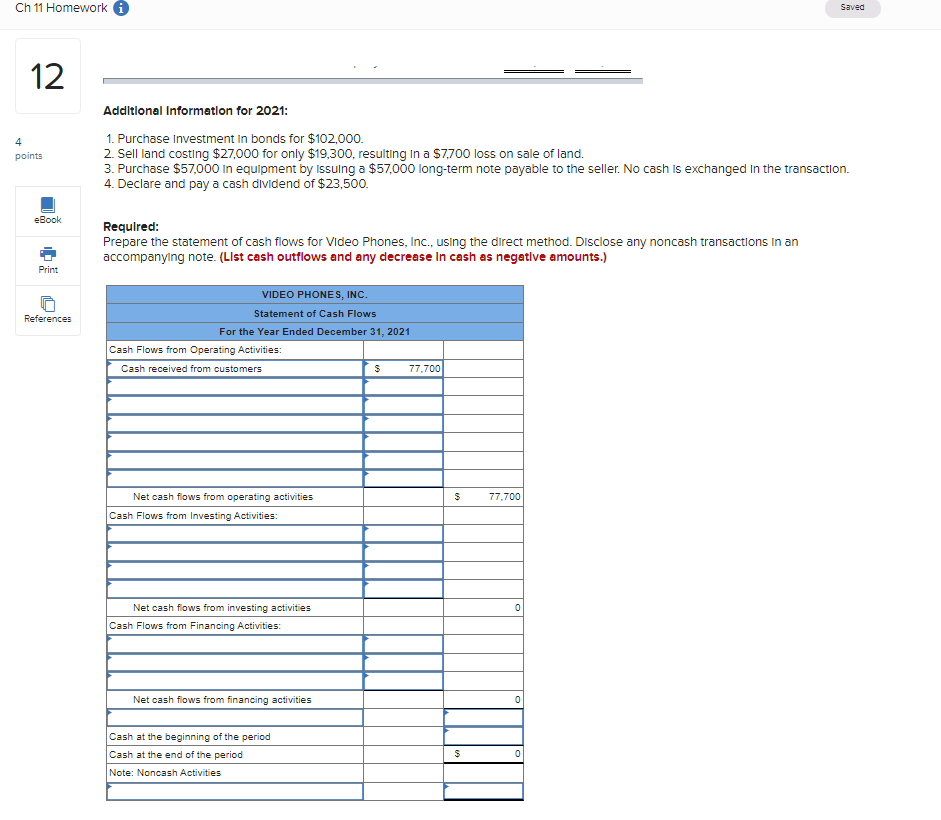
Task: Click the Cash at the end of the period value field
Action: 483,752
